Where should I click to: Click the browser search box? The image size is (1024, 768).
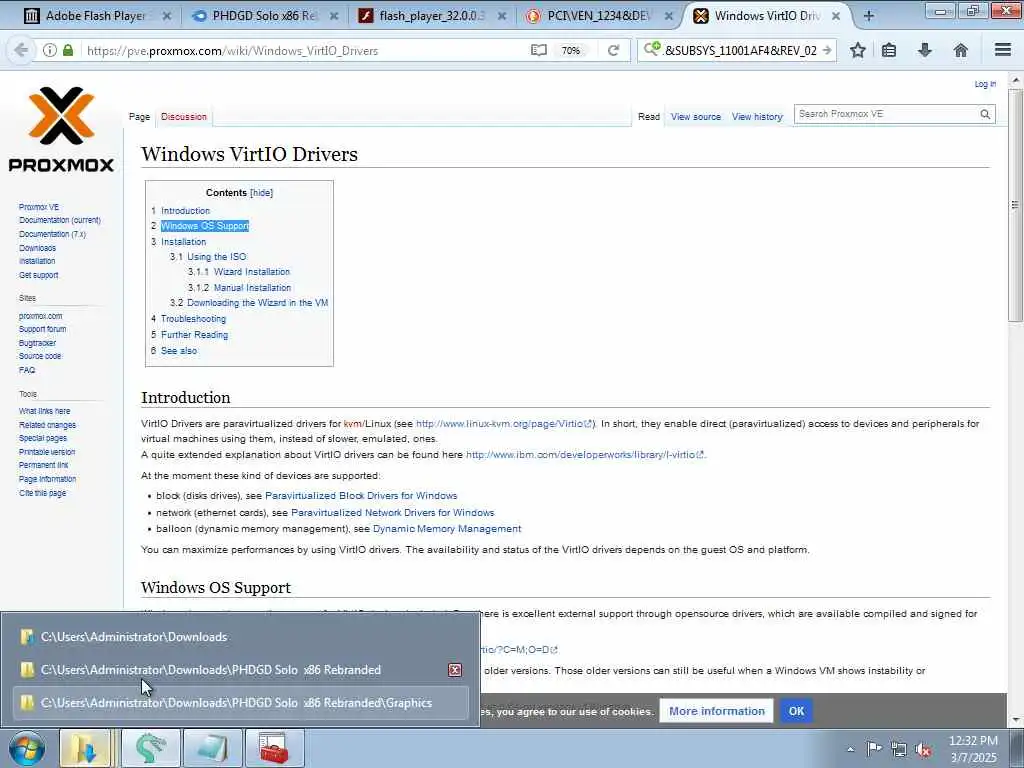[740, 50]
